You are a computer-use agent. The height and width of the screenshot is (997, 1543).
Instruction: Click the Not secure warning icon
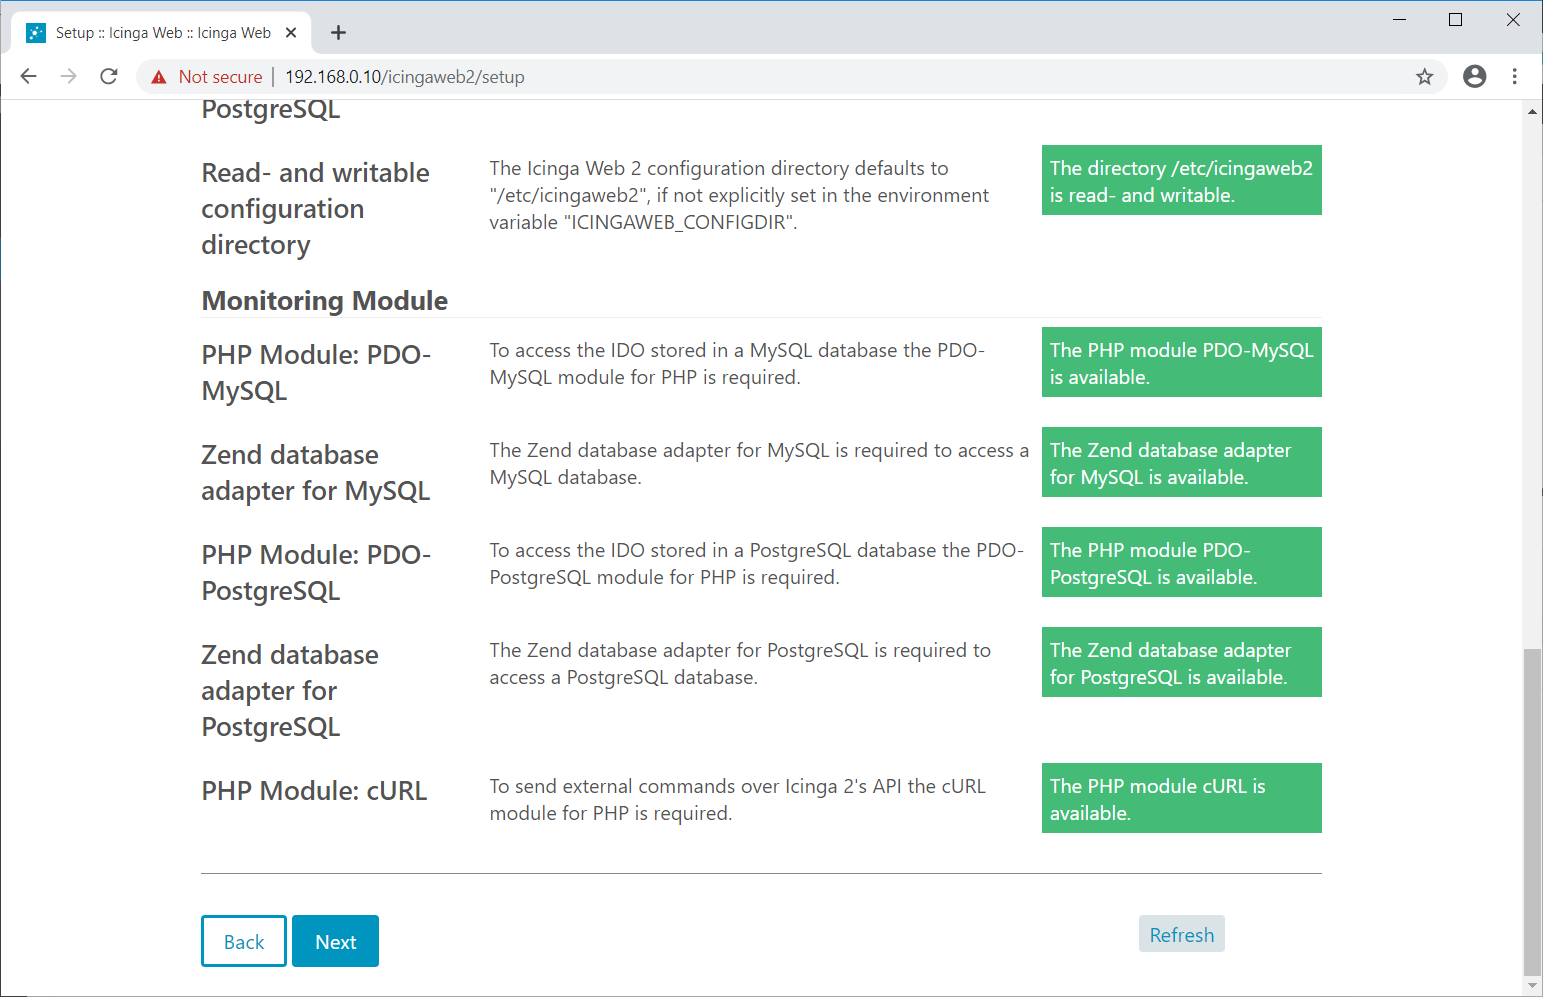[x=159, y=77]
